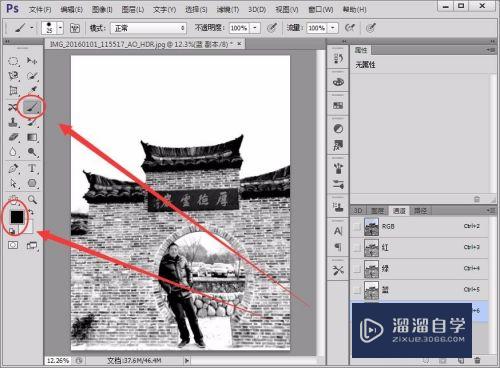Select the Eraser tool
The height and width of the screenshot is (368, 500).
13,137
